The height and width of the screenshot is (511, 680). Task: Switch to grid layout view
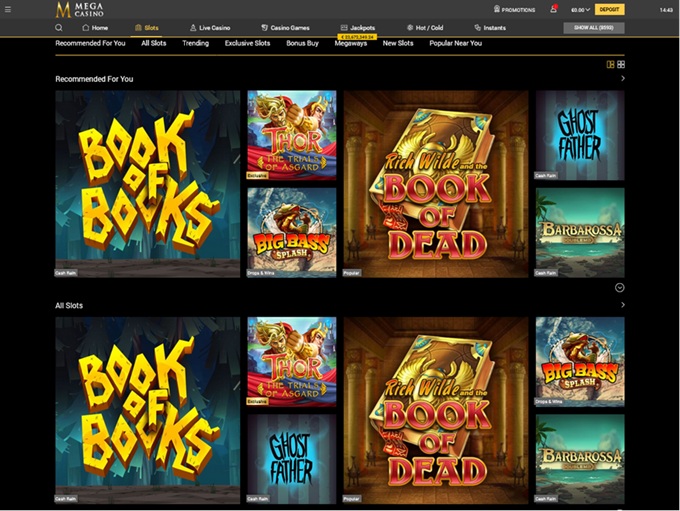click(x=621, y=64)
